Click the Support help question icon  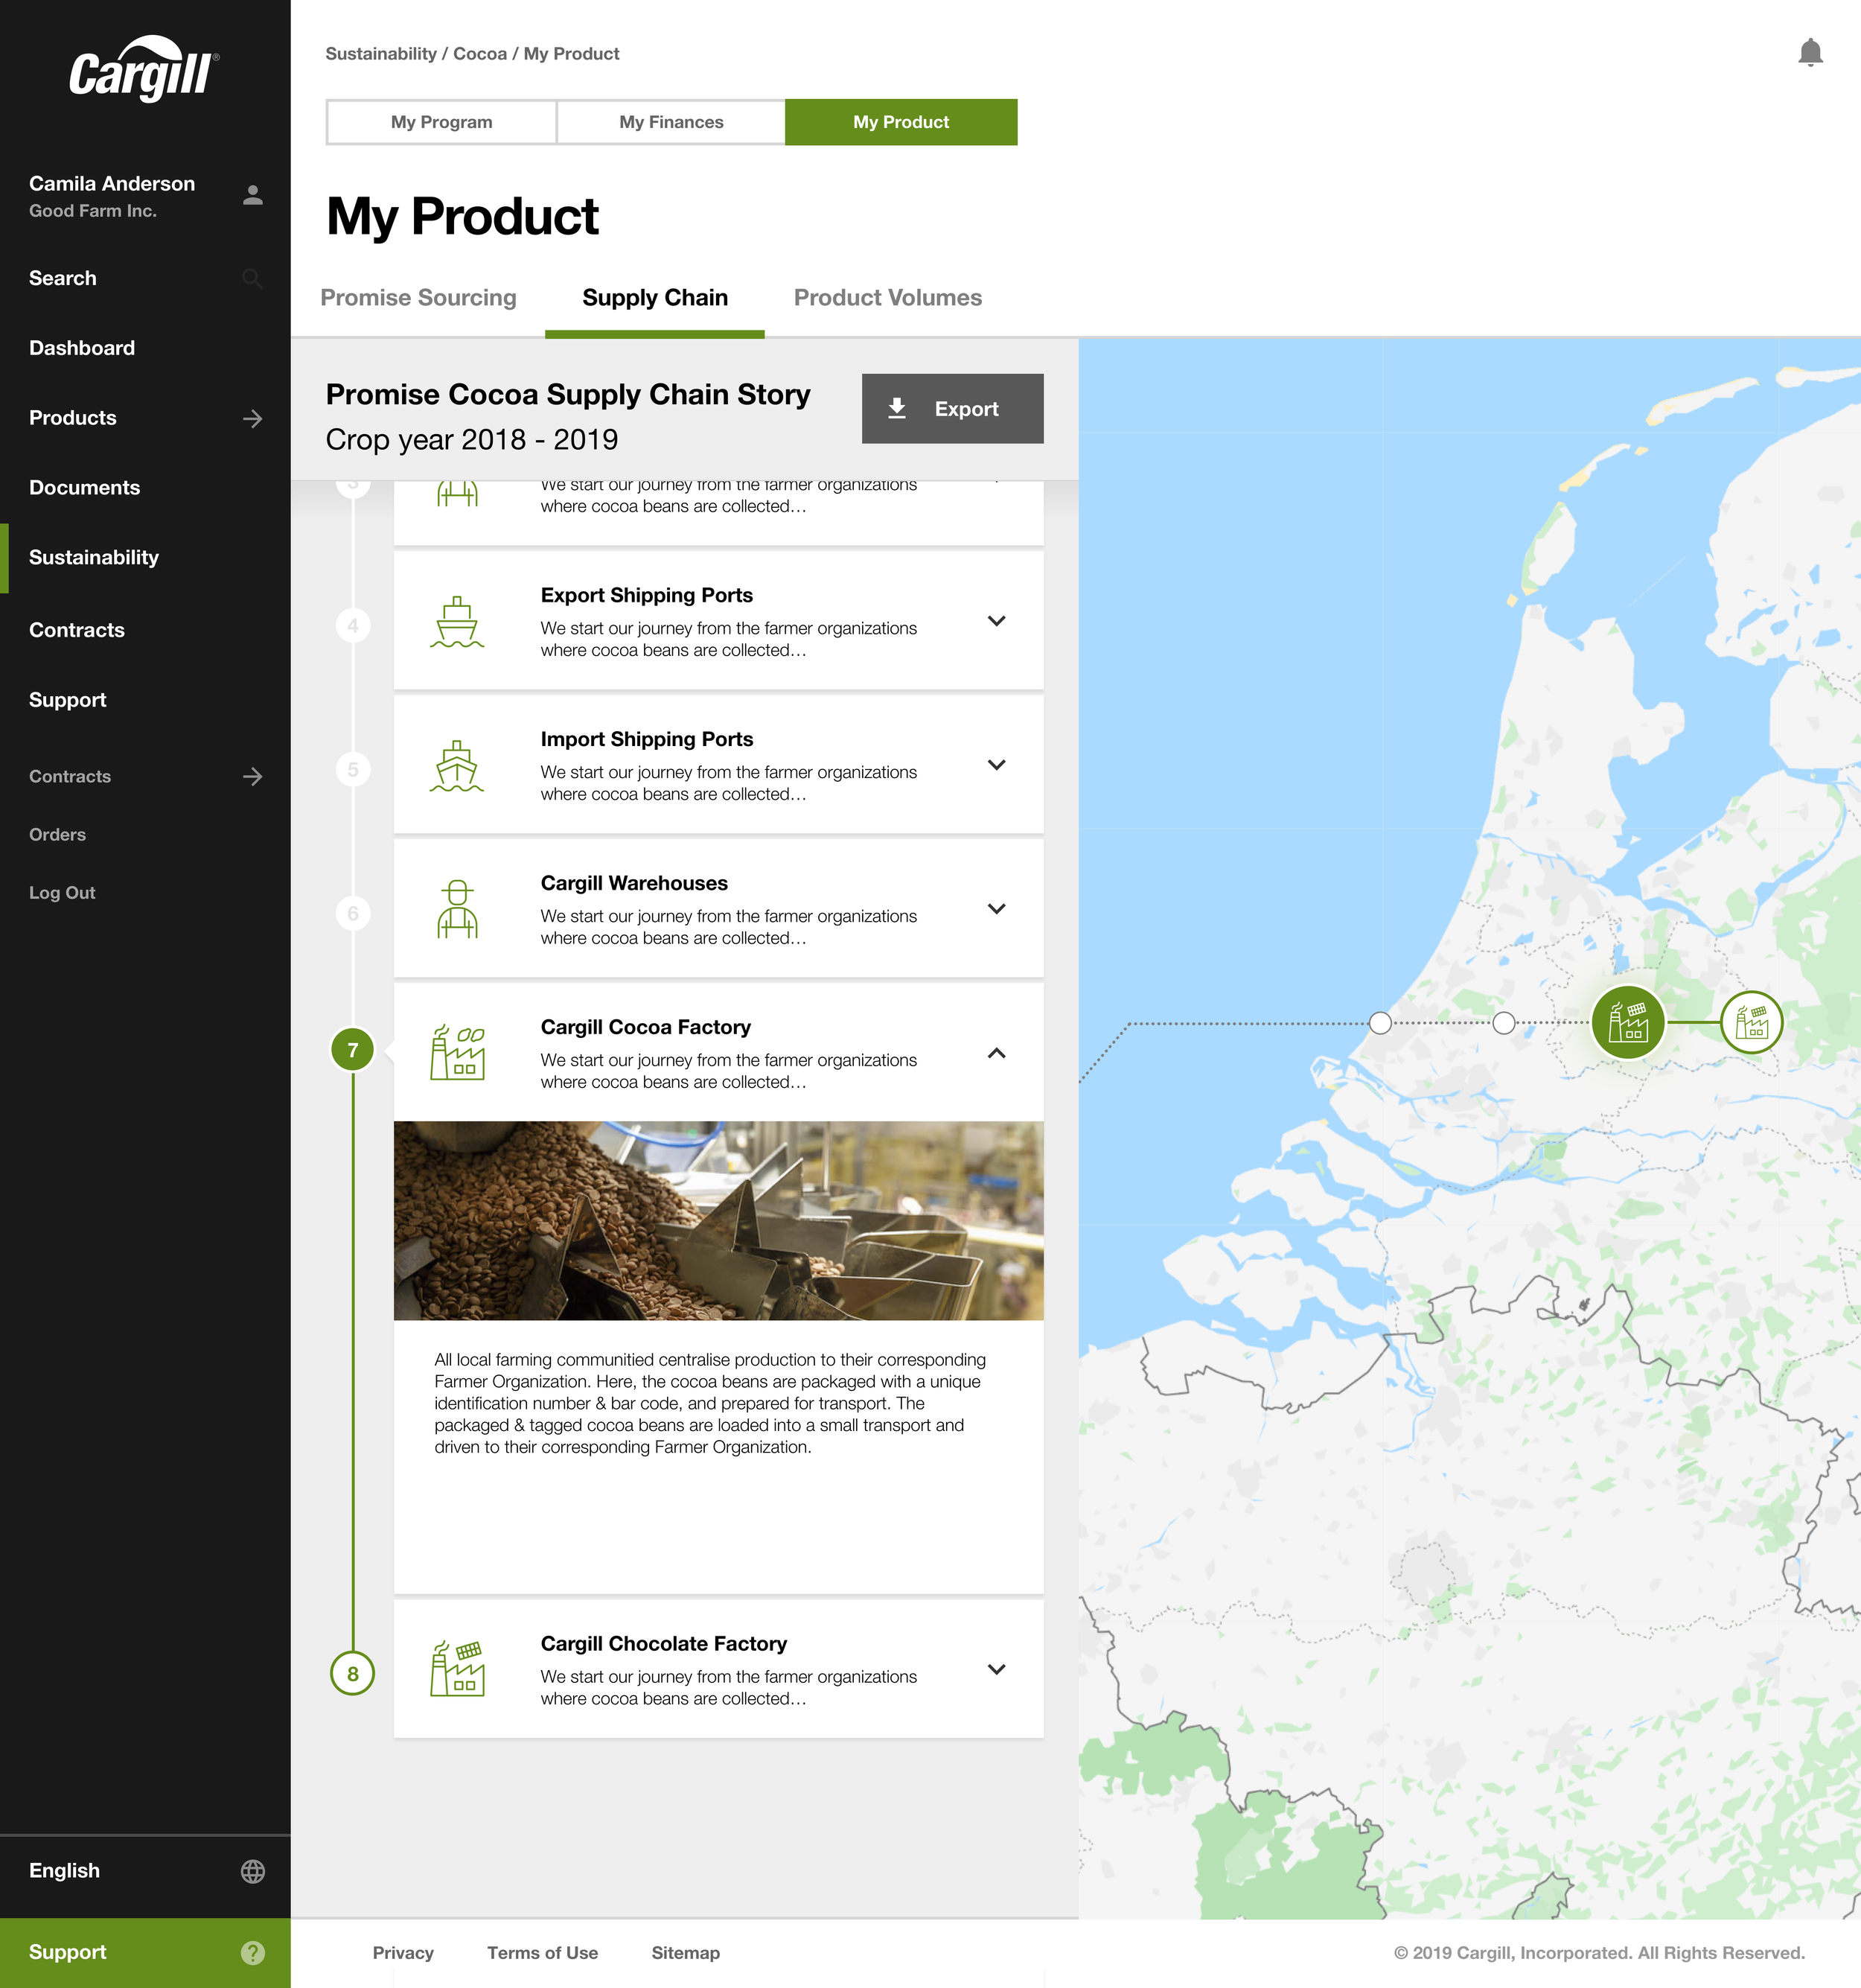[253, 1952]
